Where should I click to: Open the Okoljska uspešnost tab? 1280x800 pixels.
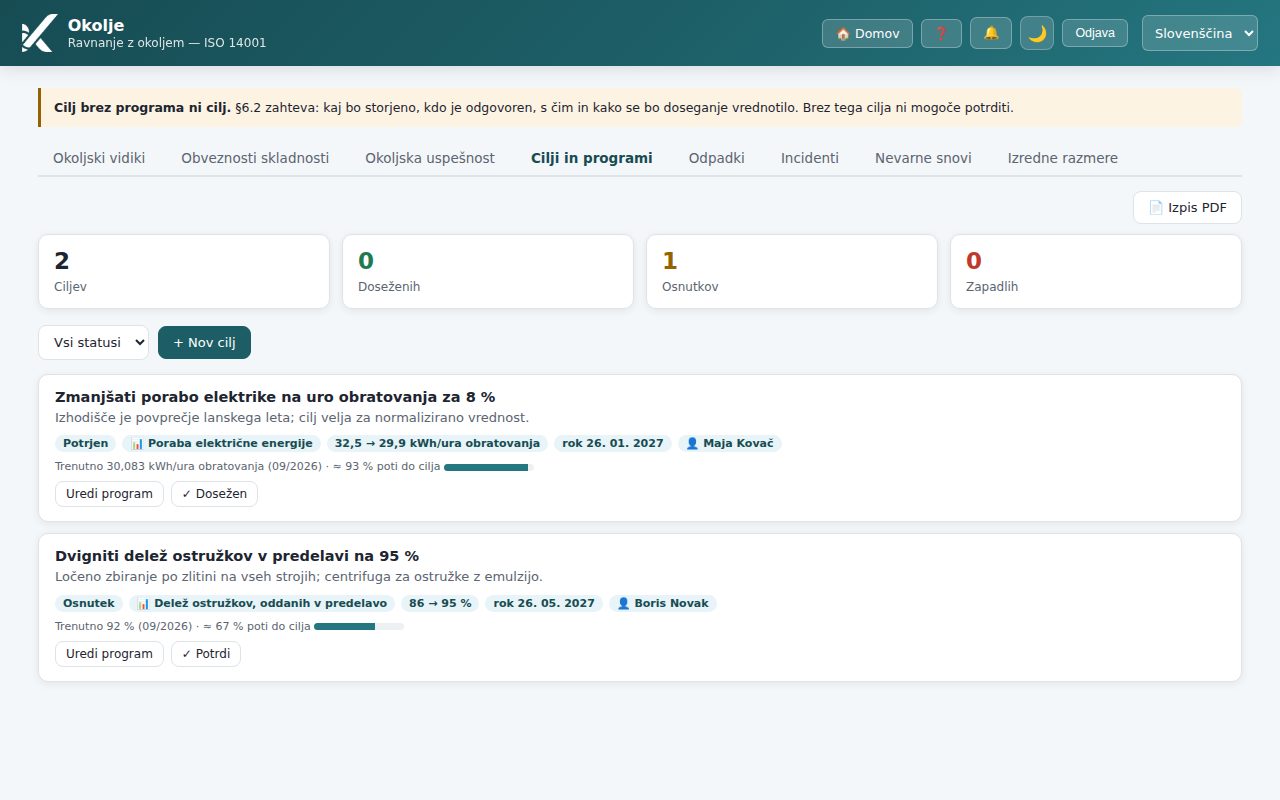click(x=430, y=158)
